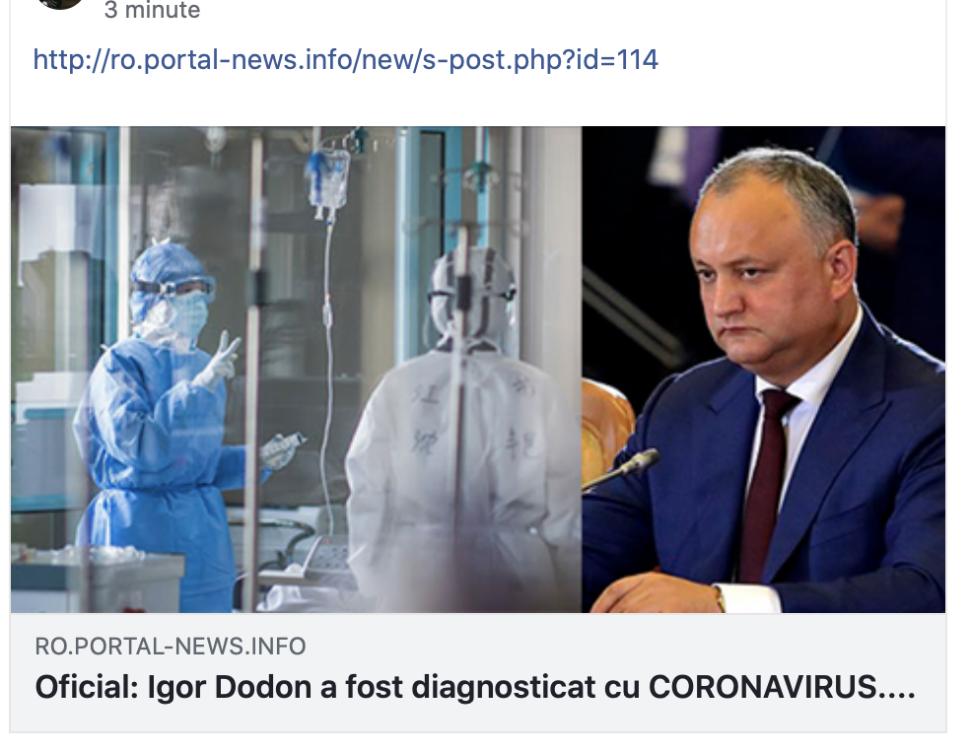Click the microphone in the preview photo

click(x=620, y=471)
